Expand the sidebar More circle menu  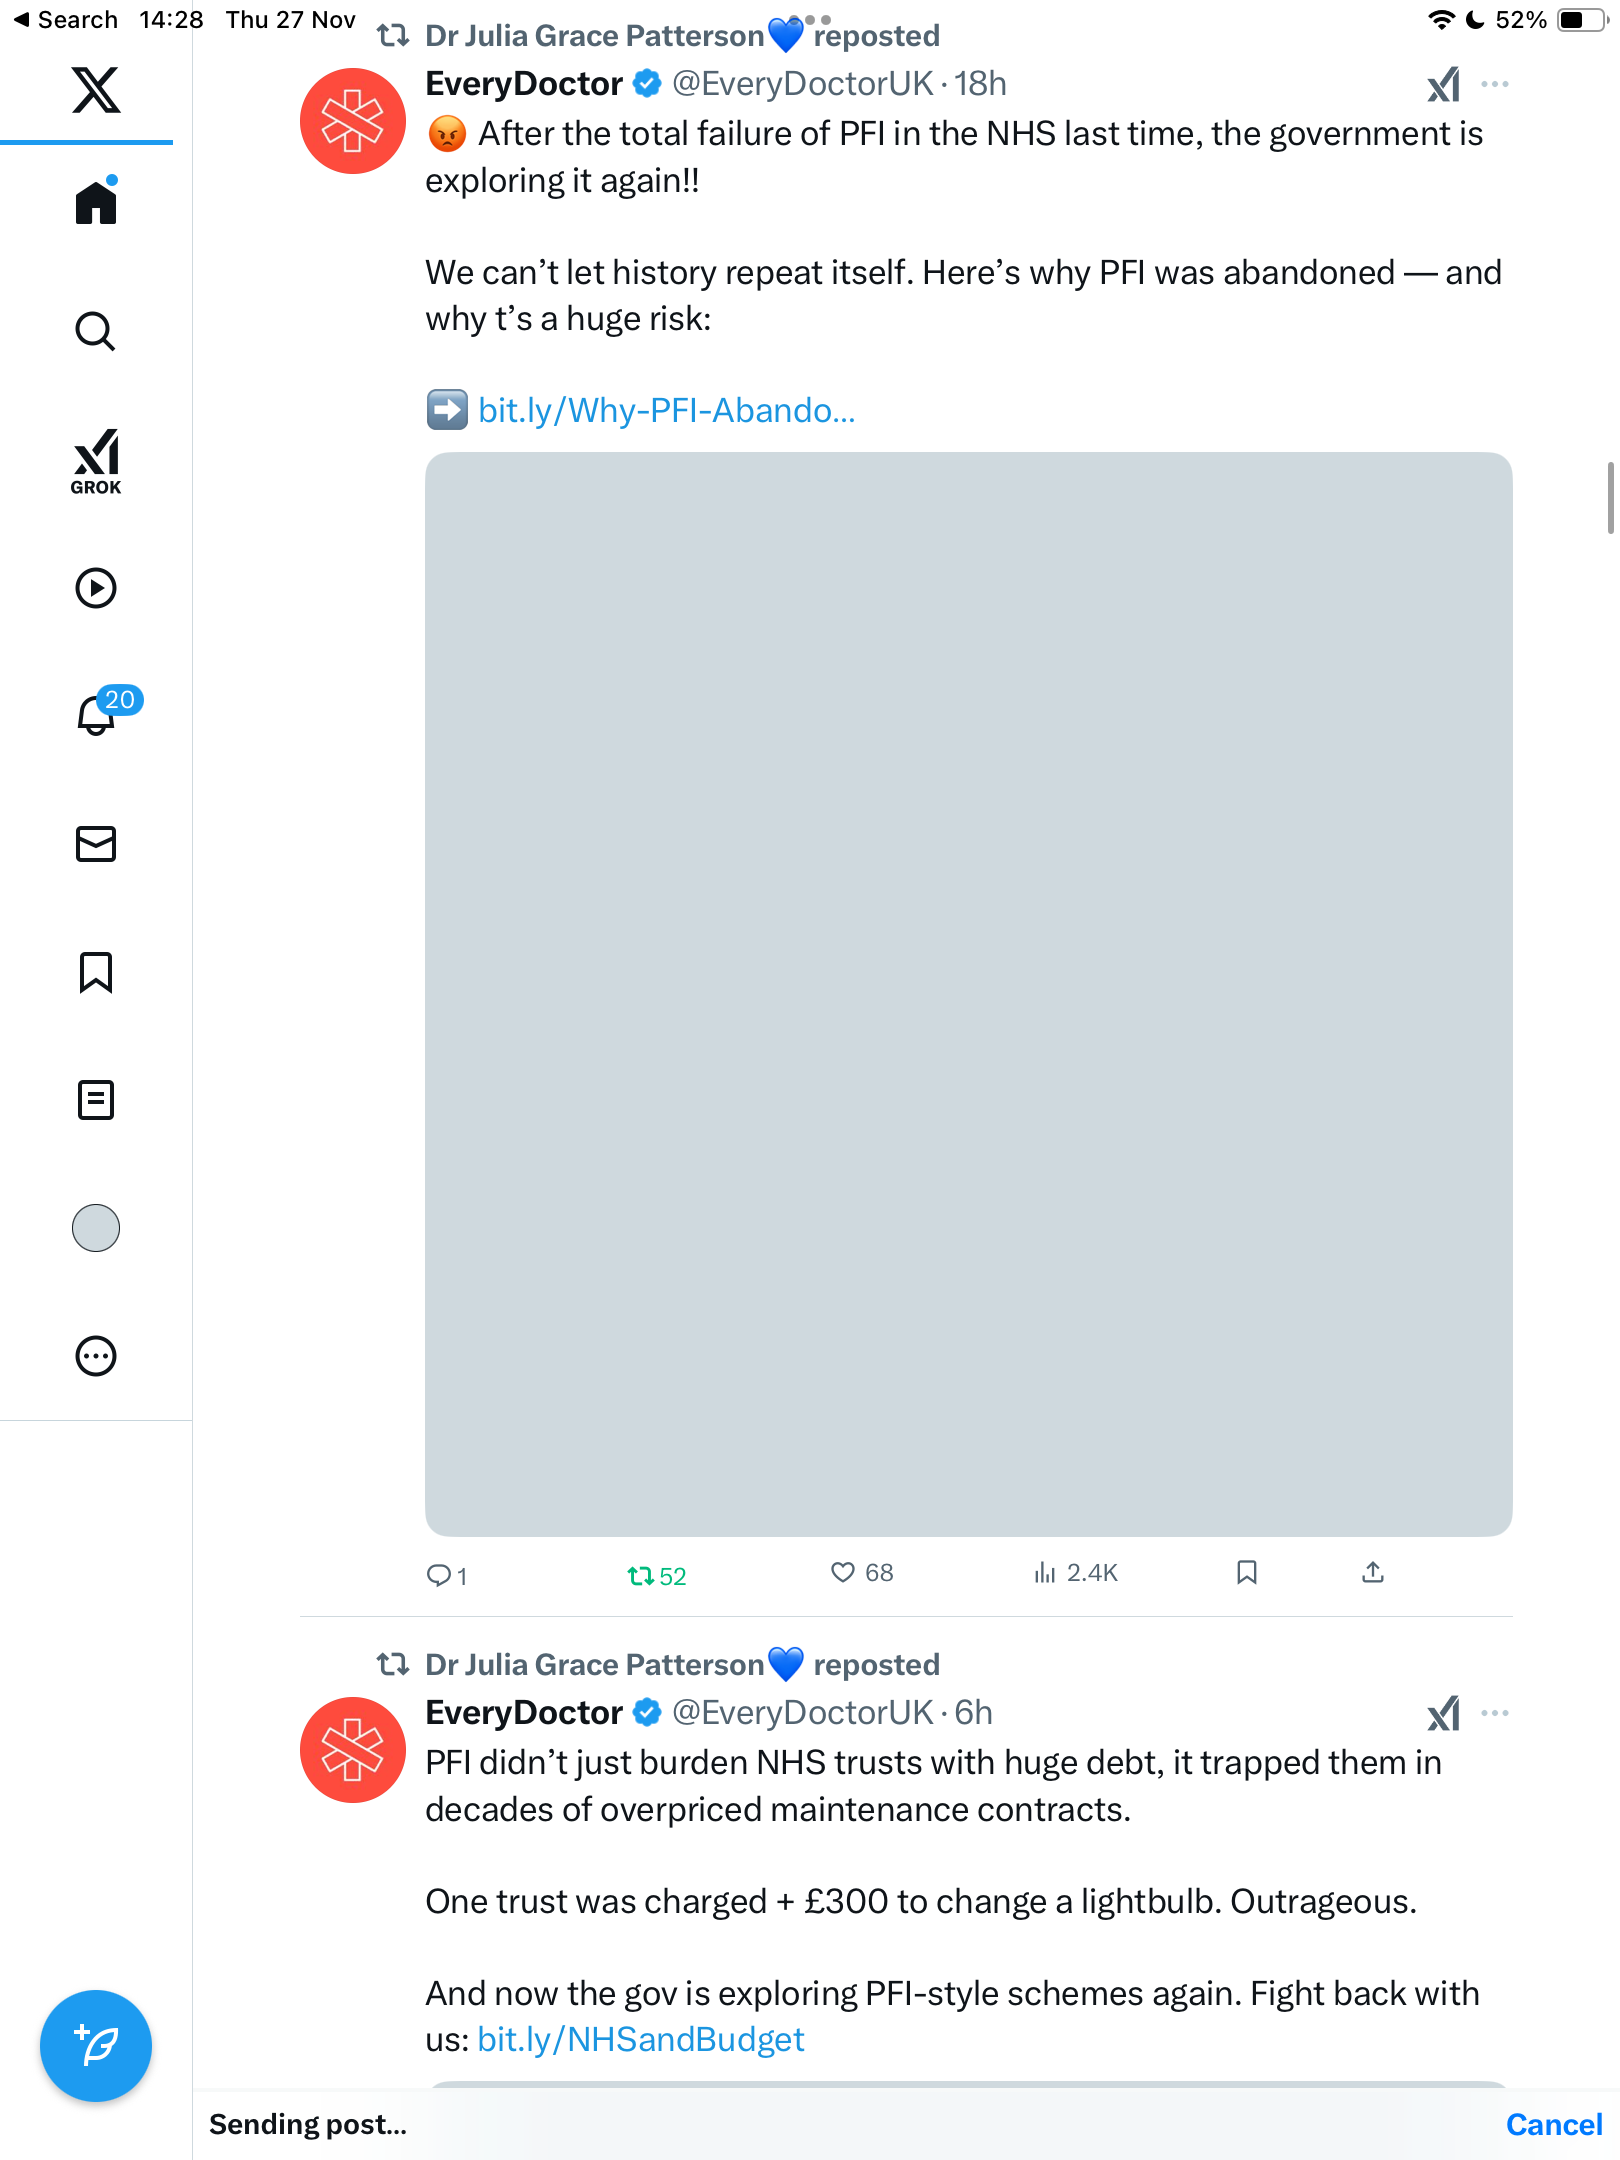pos(96,1356)
